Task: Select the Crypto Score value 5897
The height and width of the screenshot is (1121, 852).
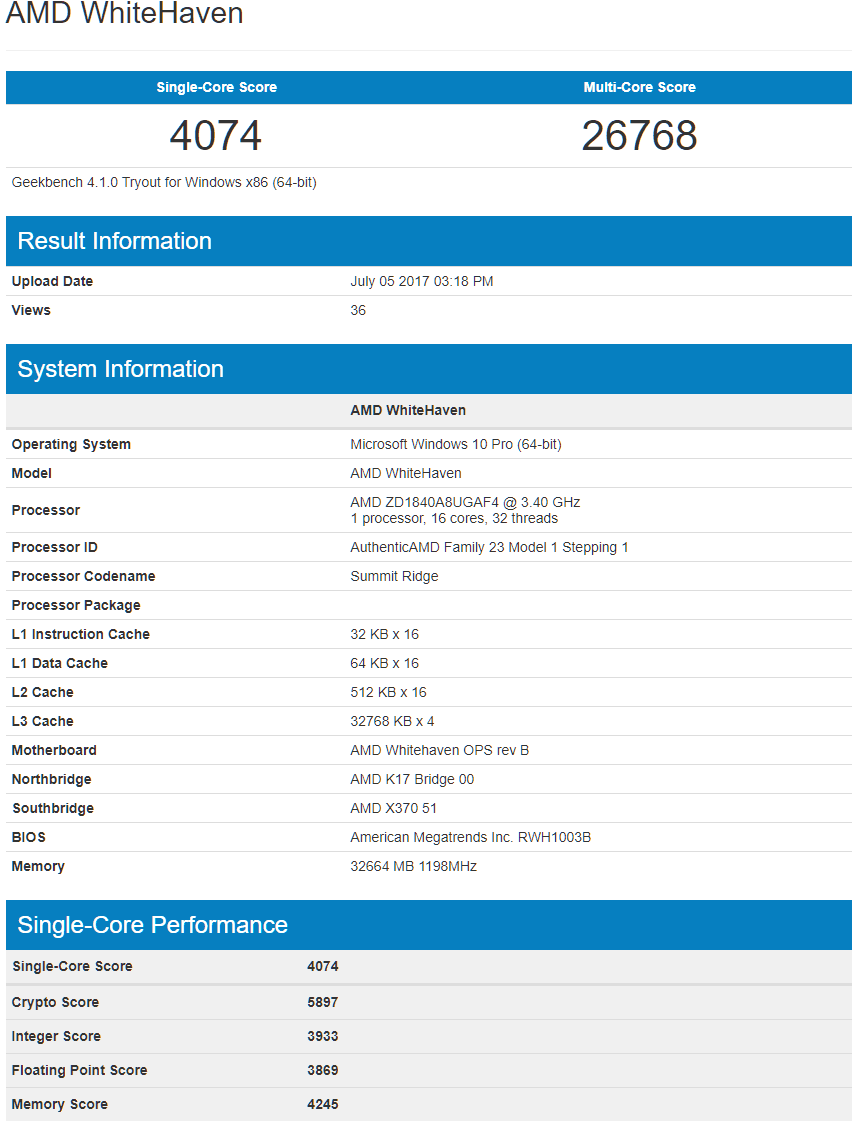Action: pos(322,1002)
